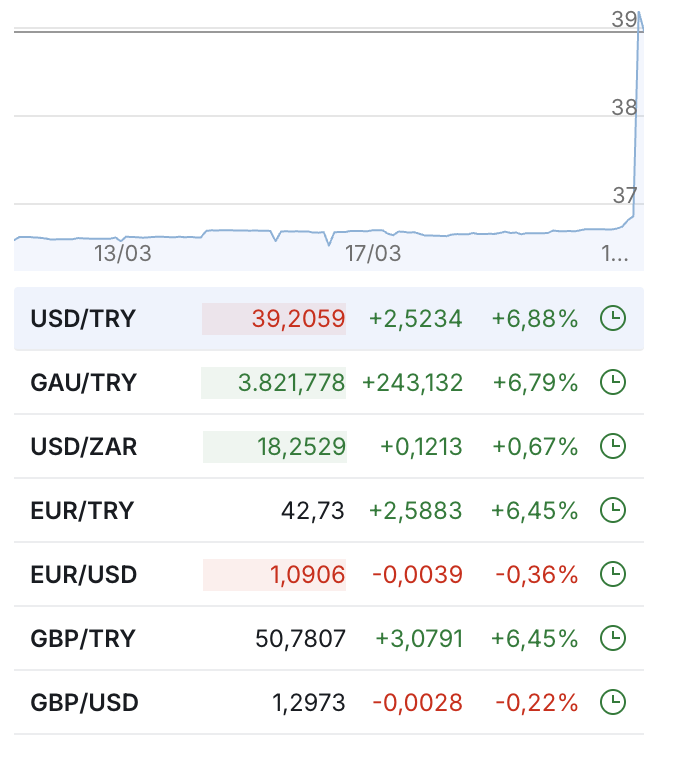This screenshot has width=676, height=772.
Task: Click the USD/ZAR price 18,2529
Action: (x=301, y=447)
